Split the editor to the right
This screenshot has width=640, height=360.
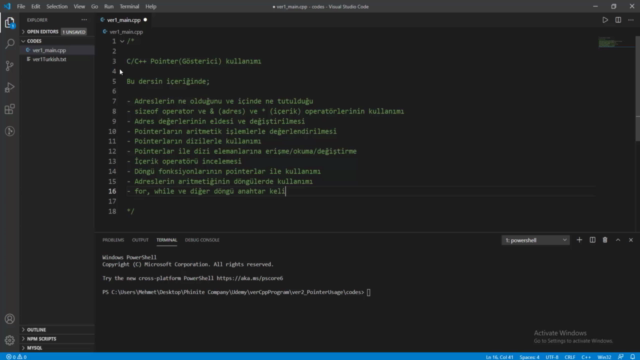coord(618,20)
